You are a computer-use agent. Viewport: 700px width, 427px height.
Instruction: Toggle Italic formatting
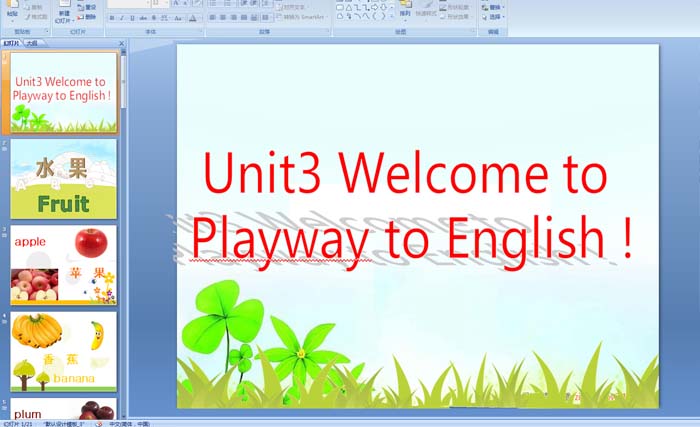[x=122, y=18]
